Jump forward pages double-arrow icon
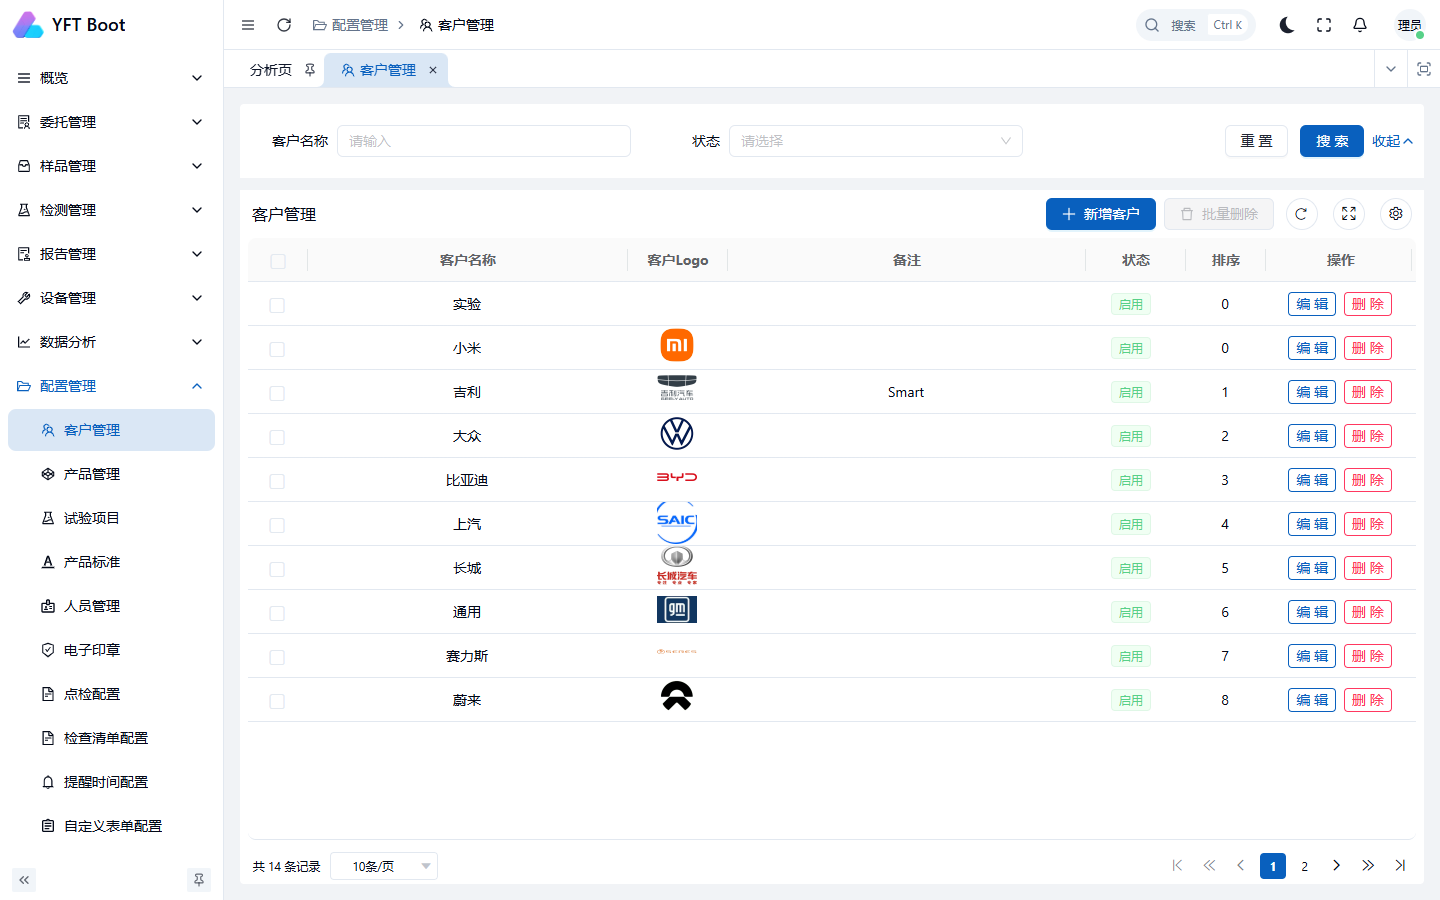The image size is (1440, 900). (x=1368, y=866)
